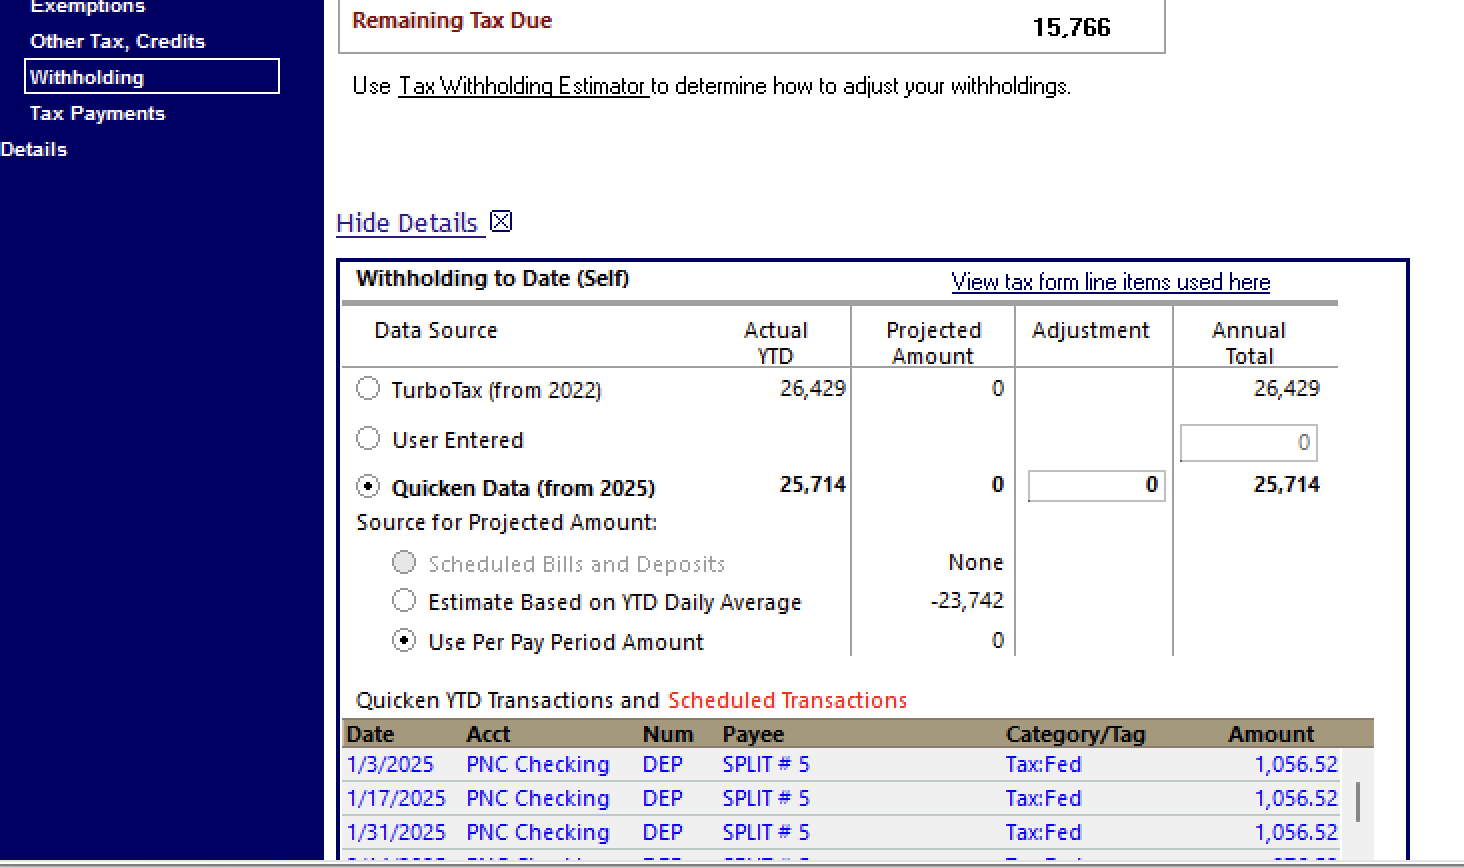Open Tax Payments in the sidebar
The image size is (1464, 868).
tap(97, 113)
